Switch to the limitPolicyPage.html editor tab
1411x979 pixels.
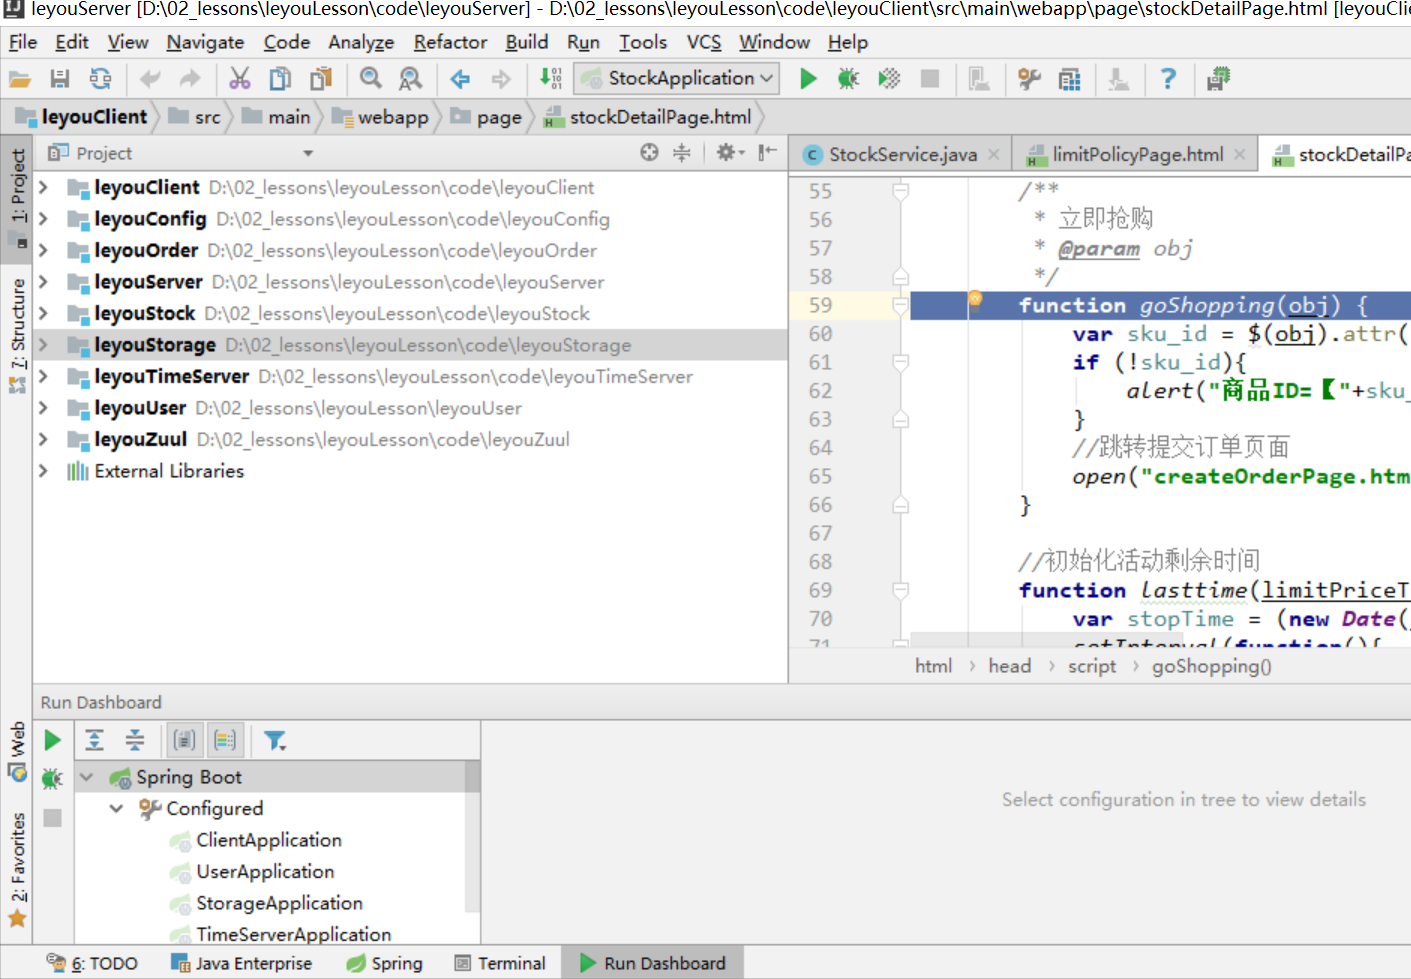(1137, 154)
